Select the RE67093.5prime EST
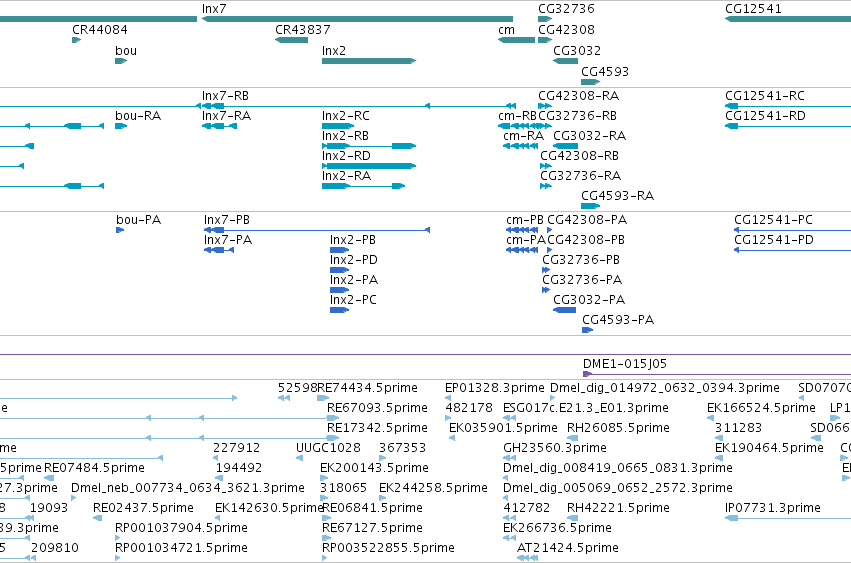 click(333, 418)
